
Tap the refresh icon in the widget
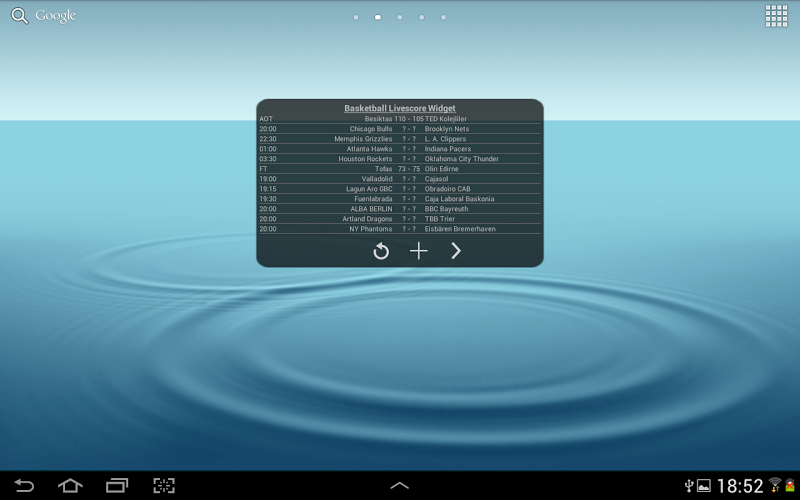click(x=381, y=251)
